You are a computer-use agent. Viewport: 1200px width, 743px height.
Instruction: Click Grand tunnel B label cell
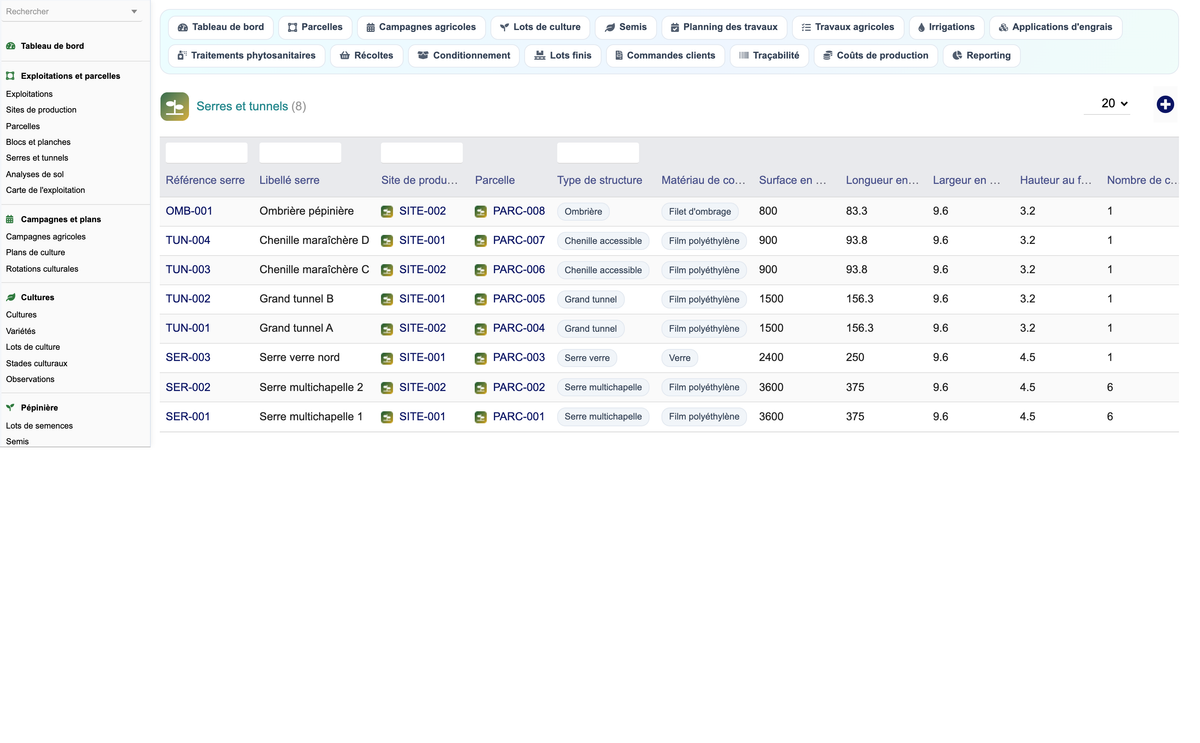coord(296,299)
